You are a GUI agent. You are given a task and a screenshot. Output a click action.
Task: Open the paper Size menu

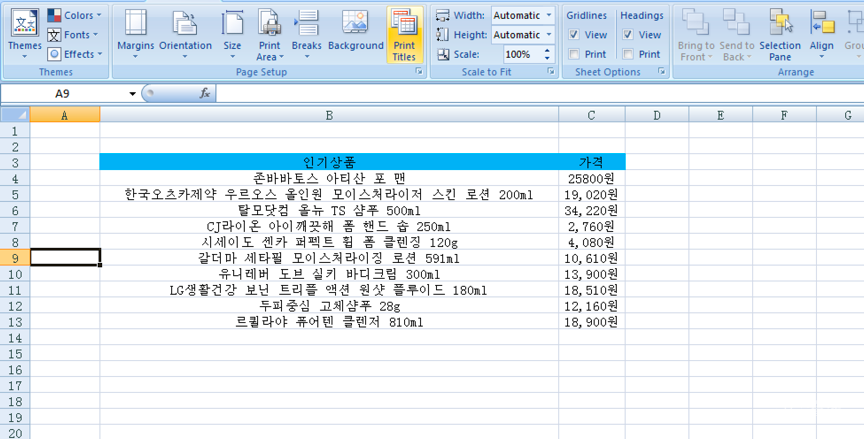[232, 34]
